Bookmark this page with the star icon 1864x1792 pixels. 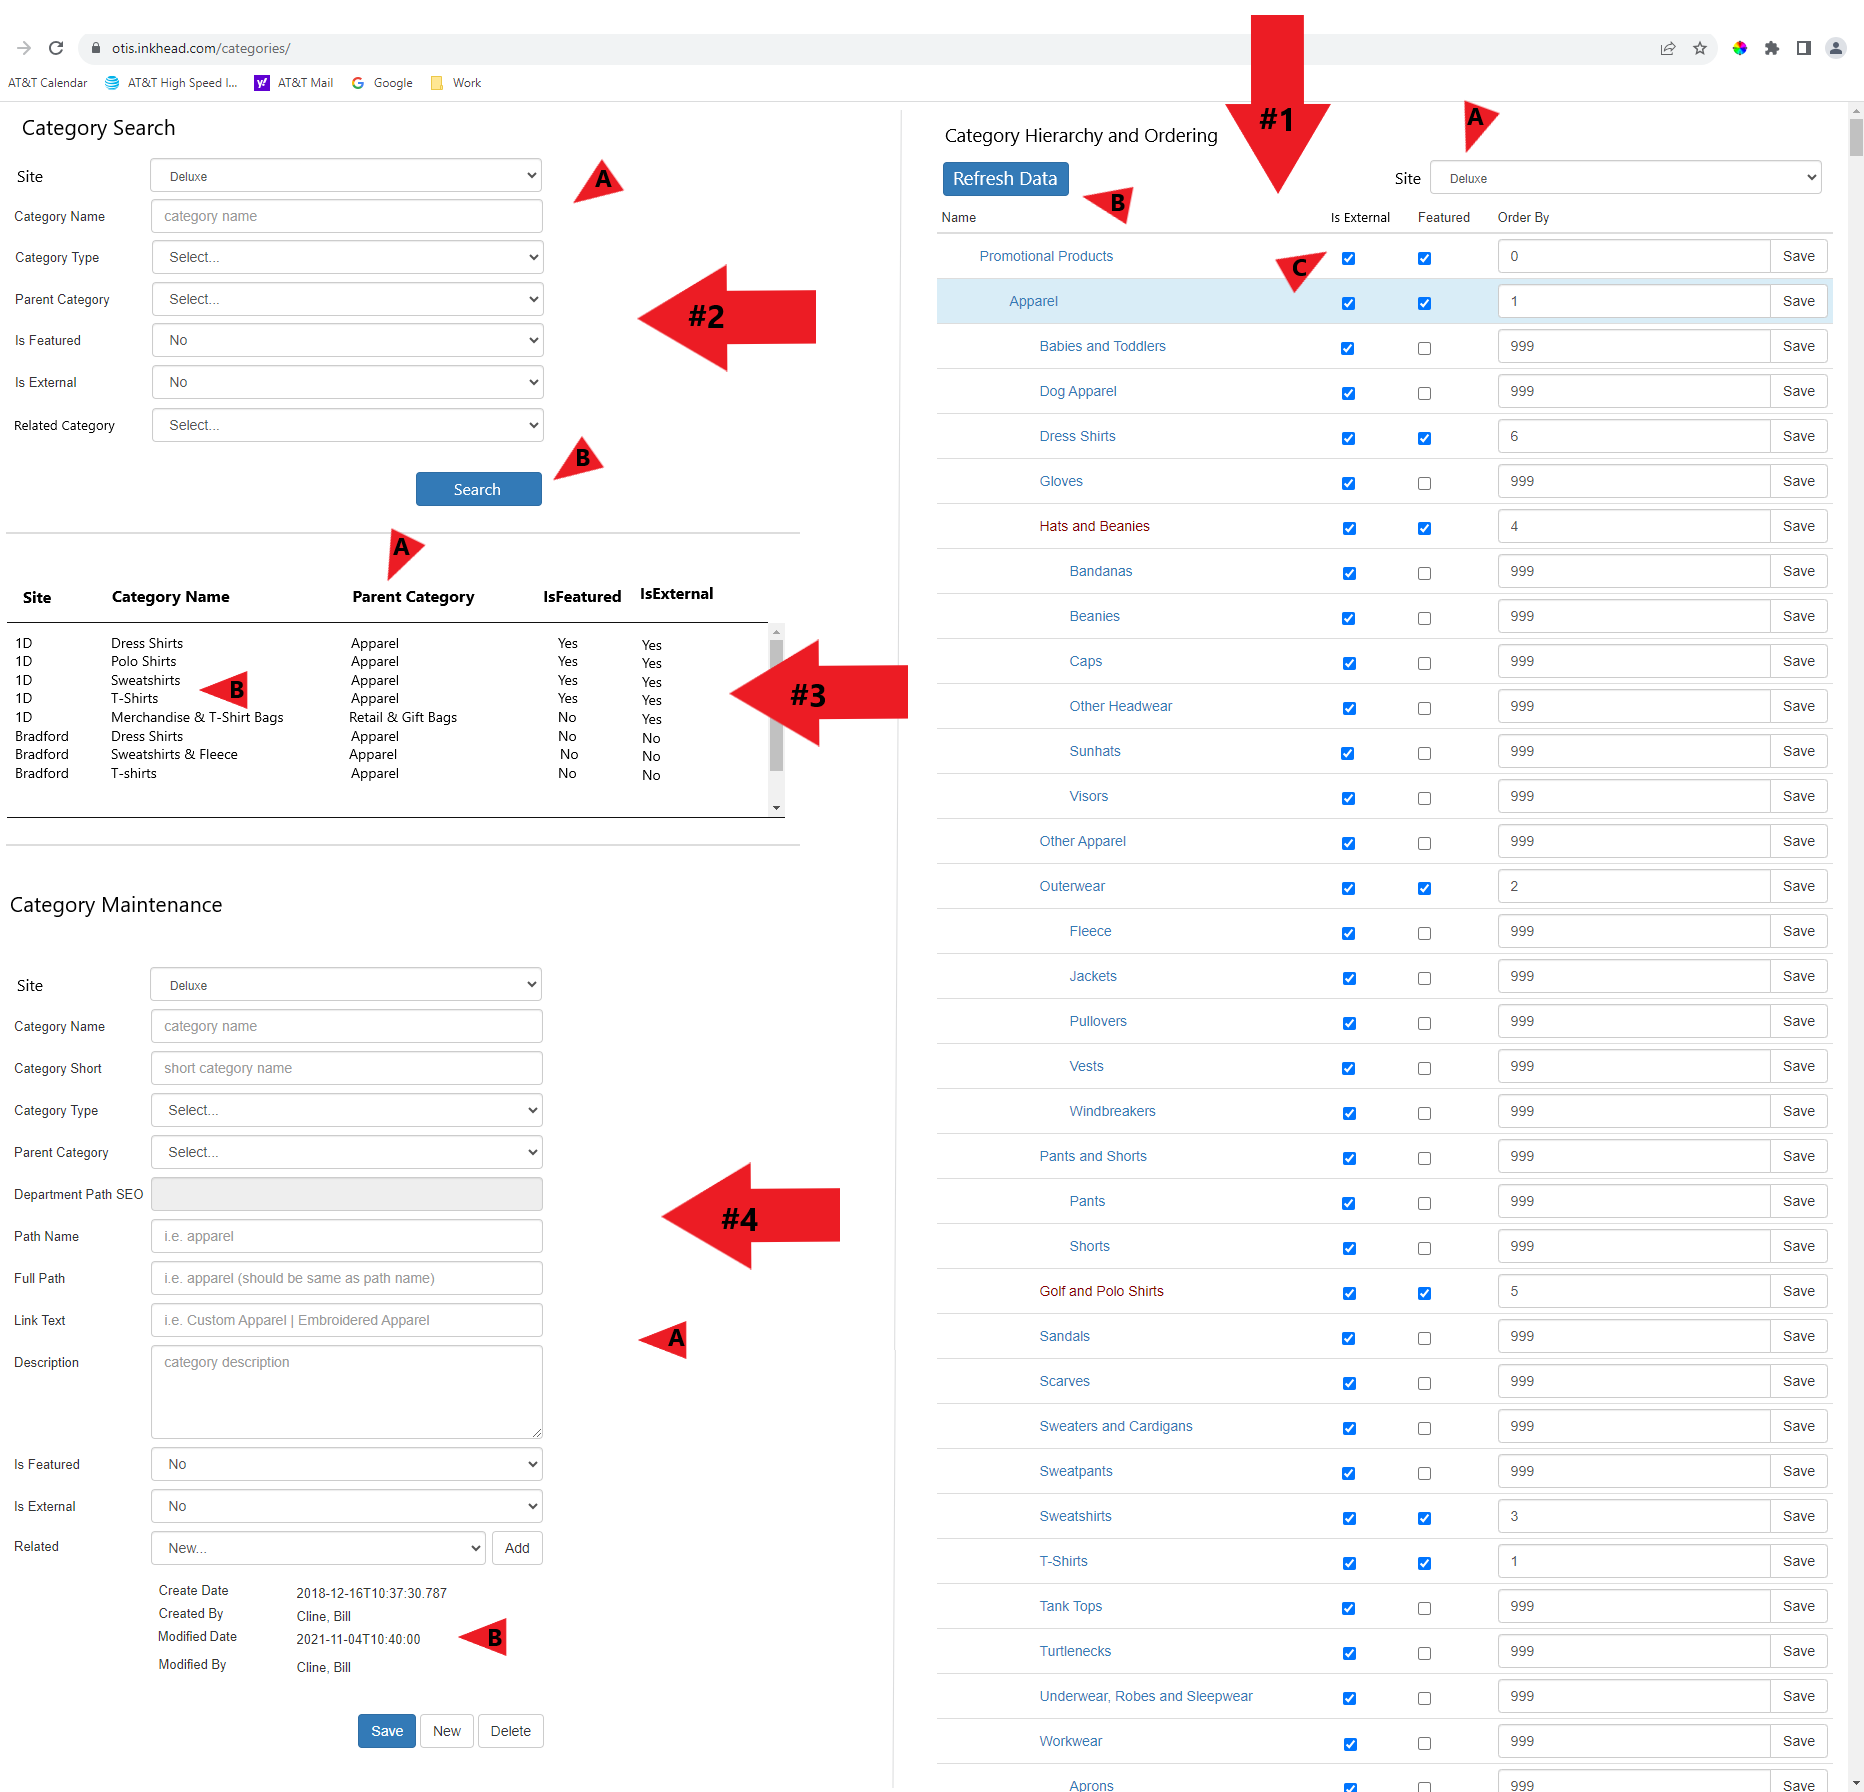coord(1699,48)
